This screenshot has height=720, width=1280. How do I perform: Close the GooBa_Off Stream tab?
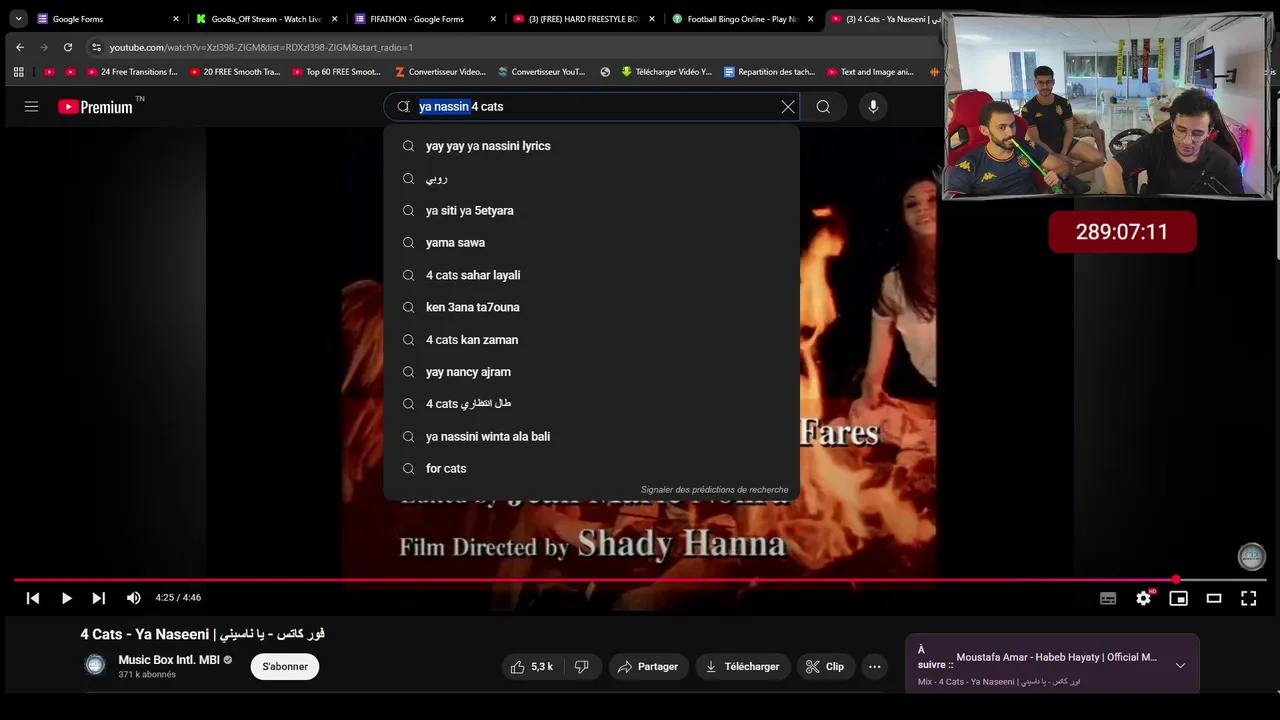click(x=334, y=18)
